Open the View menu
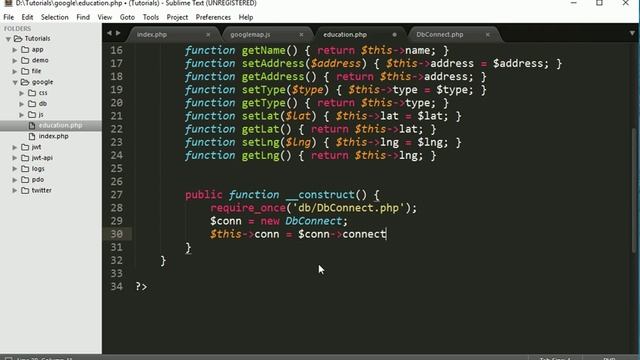The width and height of the screenshot is (640, 360). (104, 17)
